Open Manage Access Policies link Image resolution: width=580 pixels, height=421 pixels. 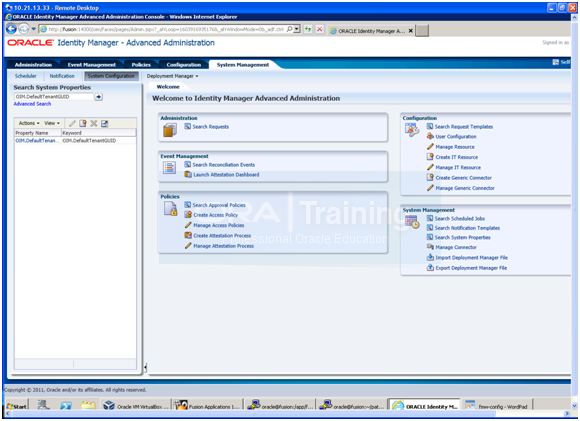pos(219,225)
